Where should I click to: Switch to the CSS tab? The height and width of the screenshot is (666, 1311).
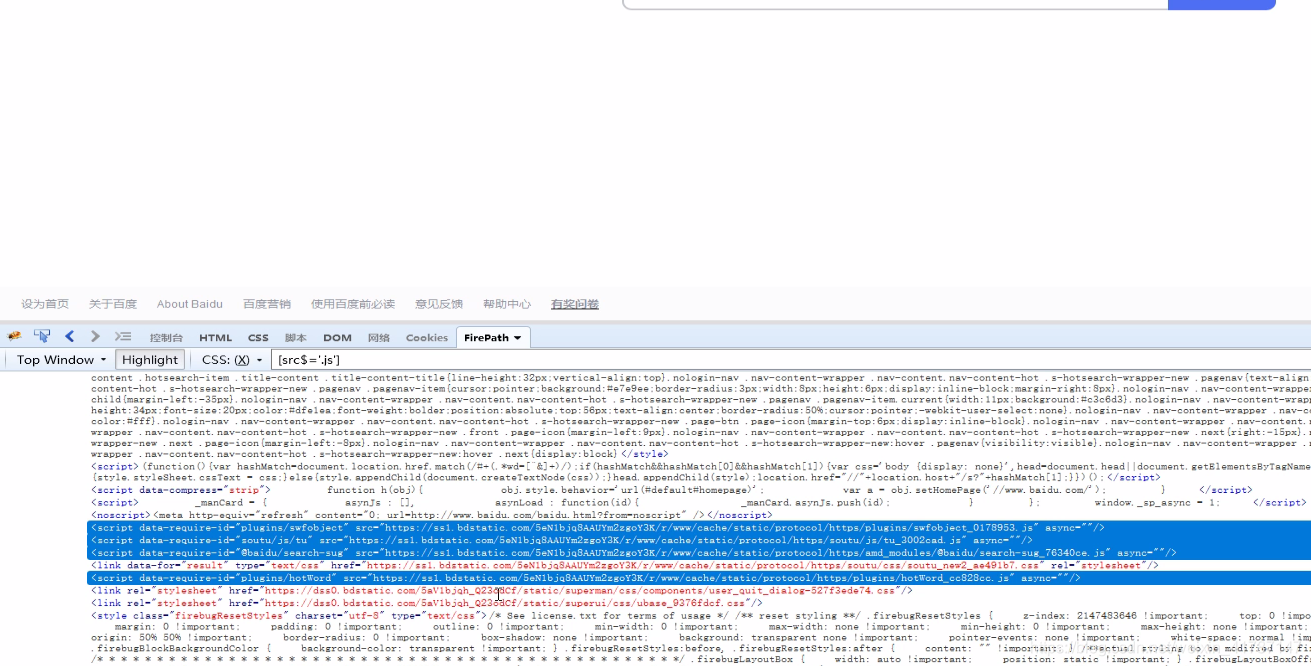[x=258, y=338]
